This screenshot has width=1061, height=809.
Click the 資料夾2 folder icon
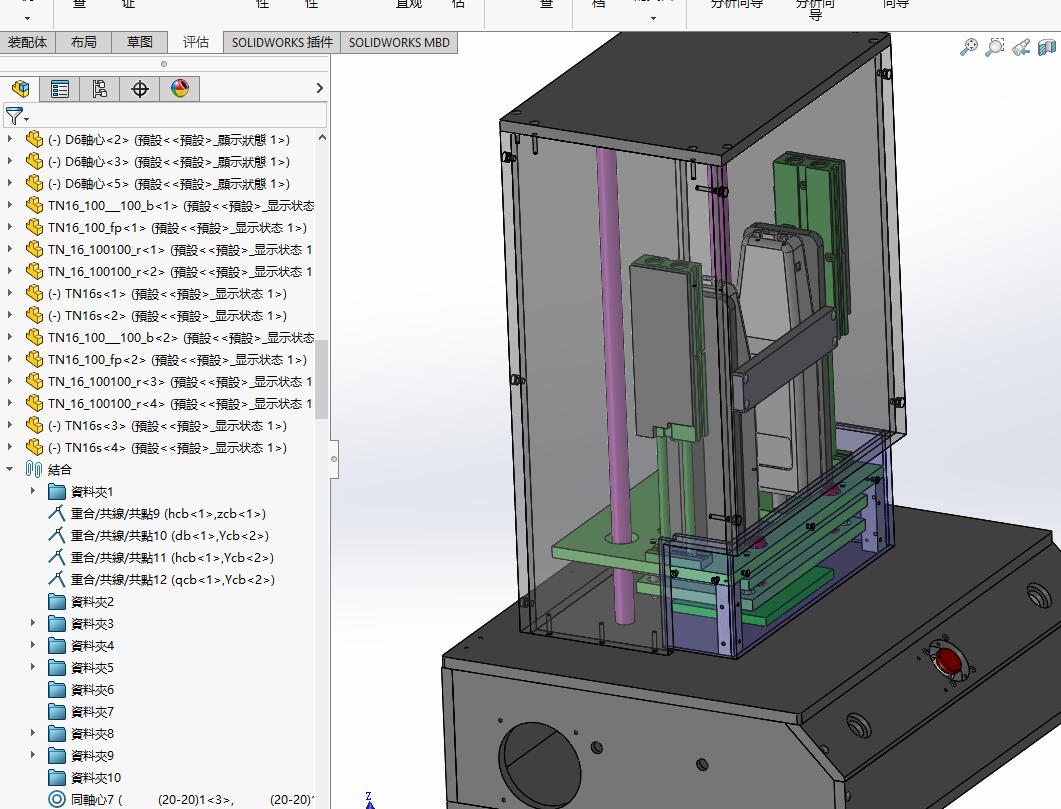57,601
